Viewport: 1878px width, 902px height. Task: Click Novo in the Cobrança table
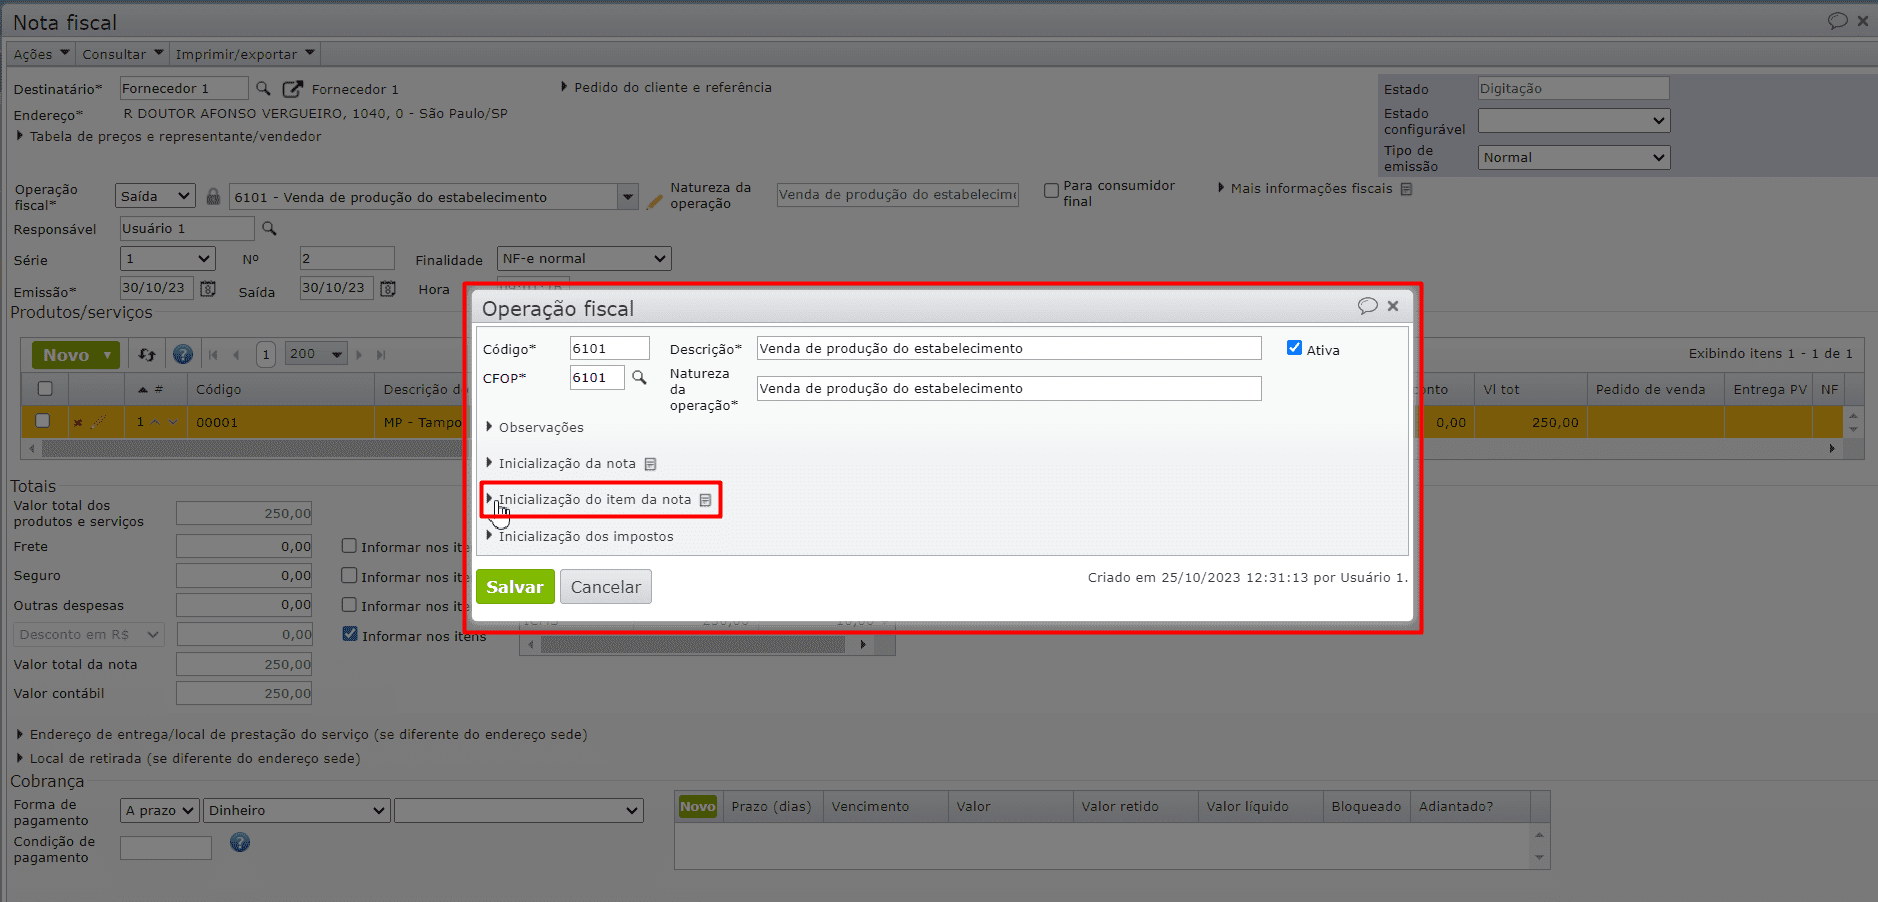coord(697,807)
